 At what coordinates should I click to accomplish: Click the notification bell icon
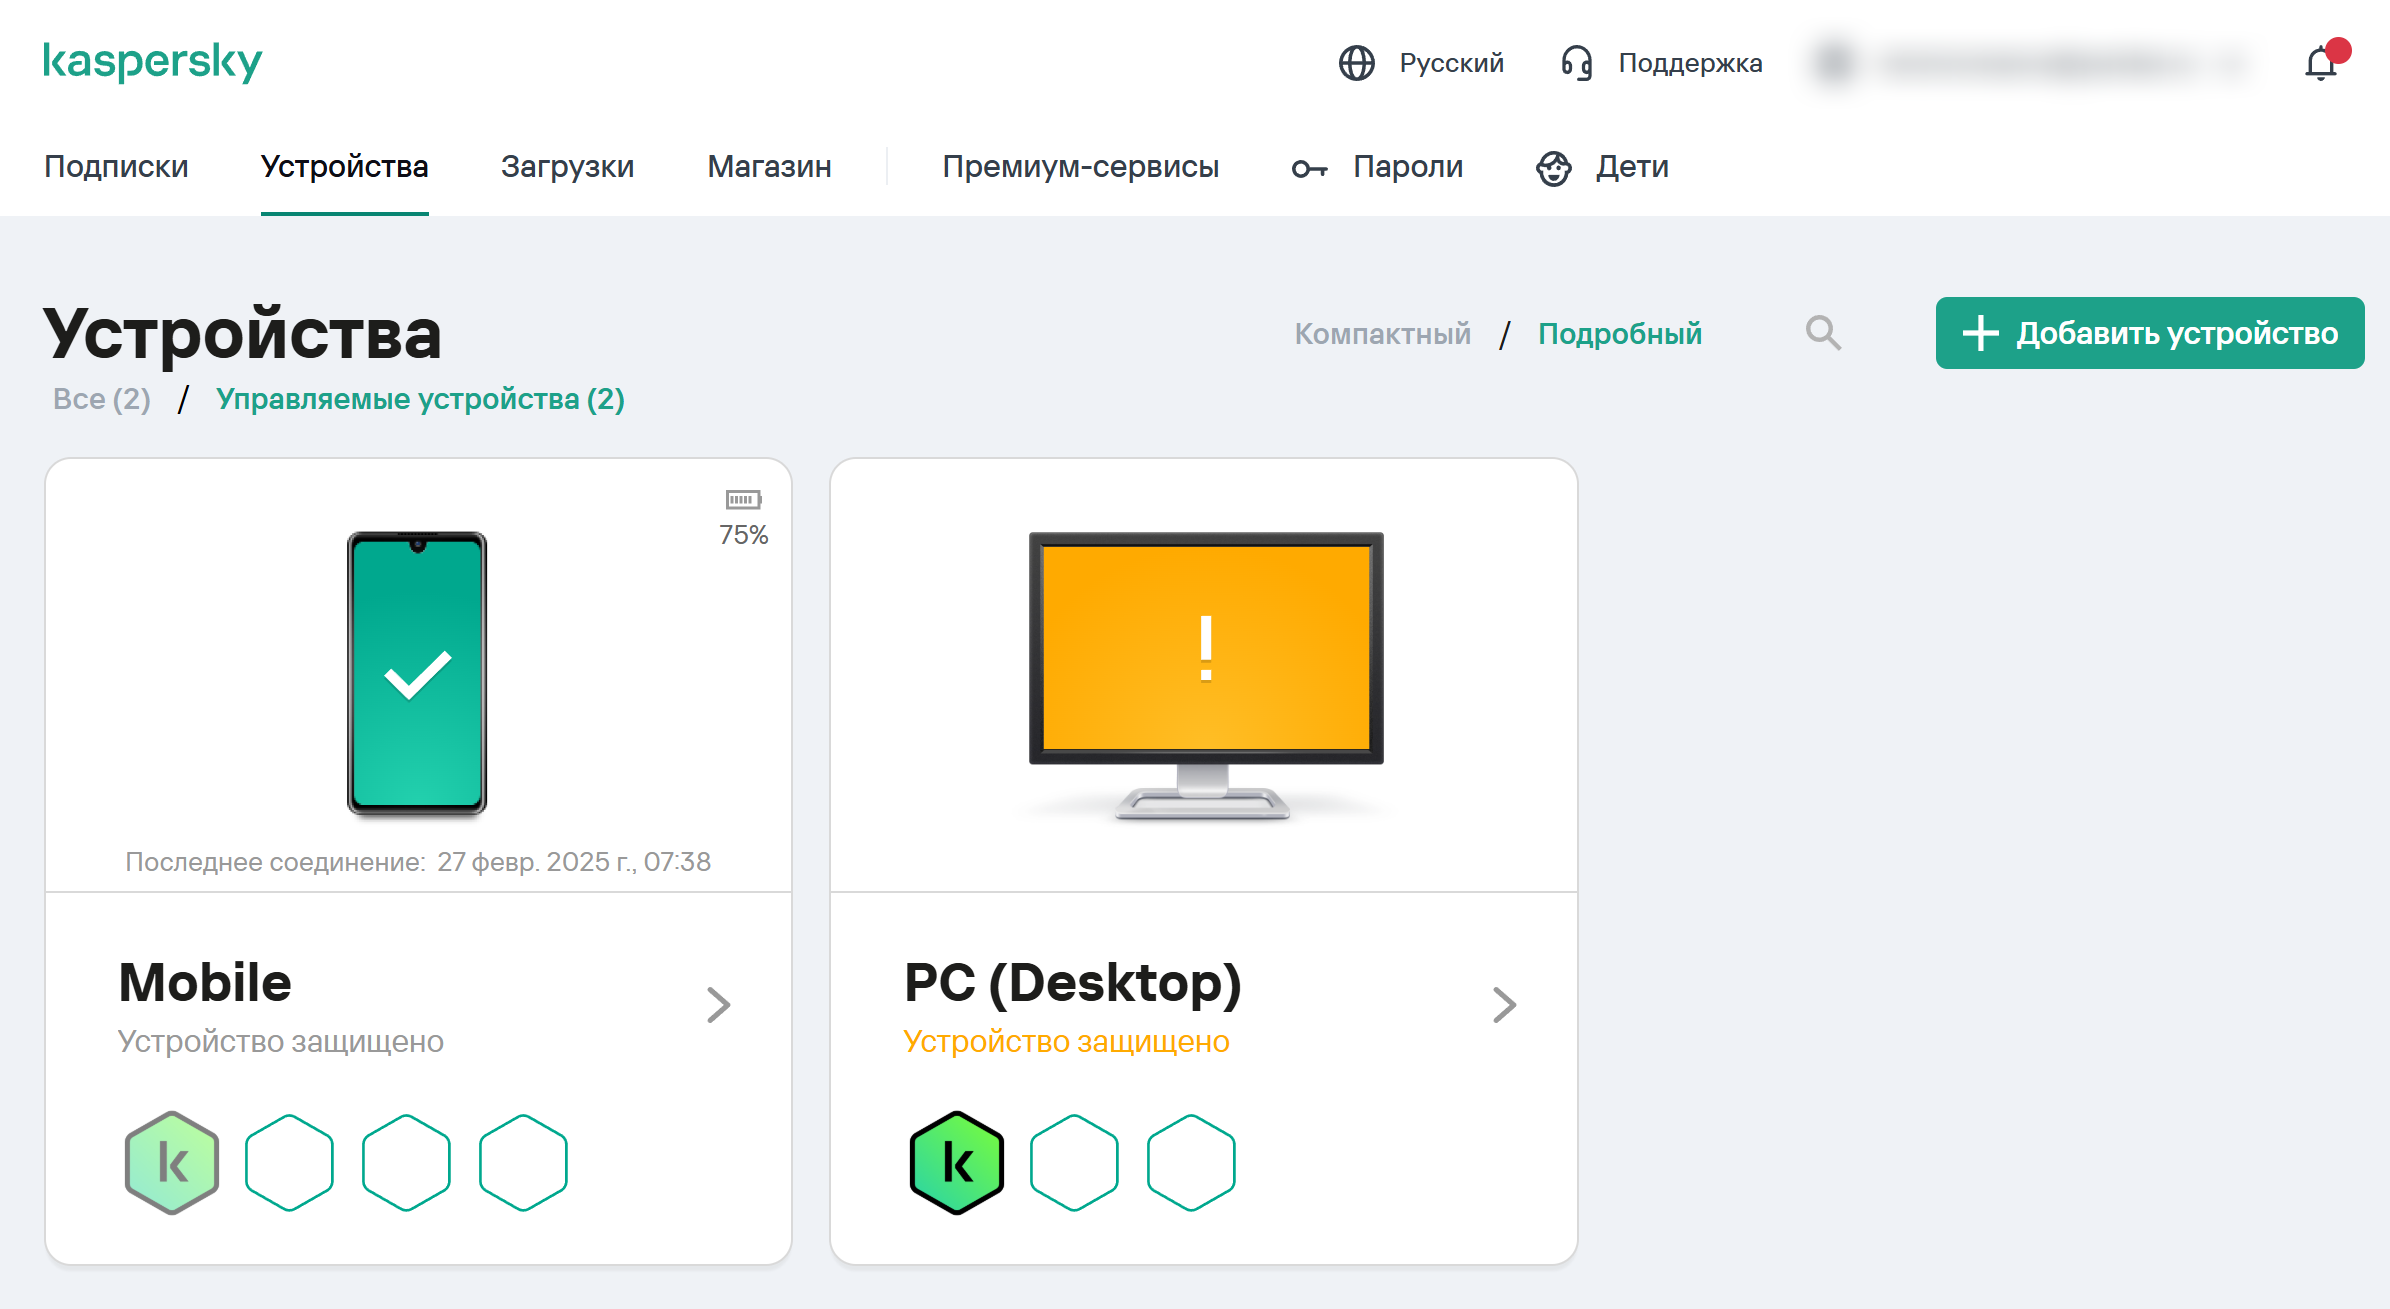point(2320,64)
